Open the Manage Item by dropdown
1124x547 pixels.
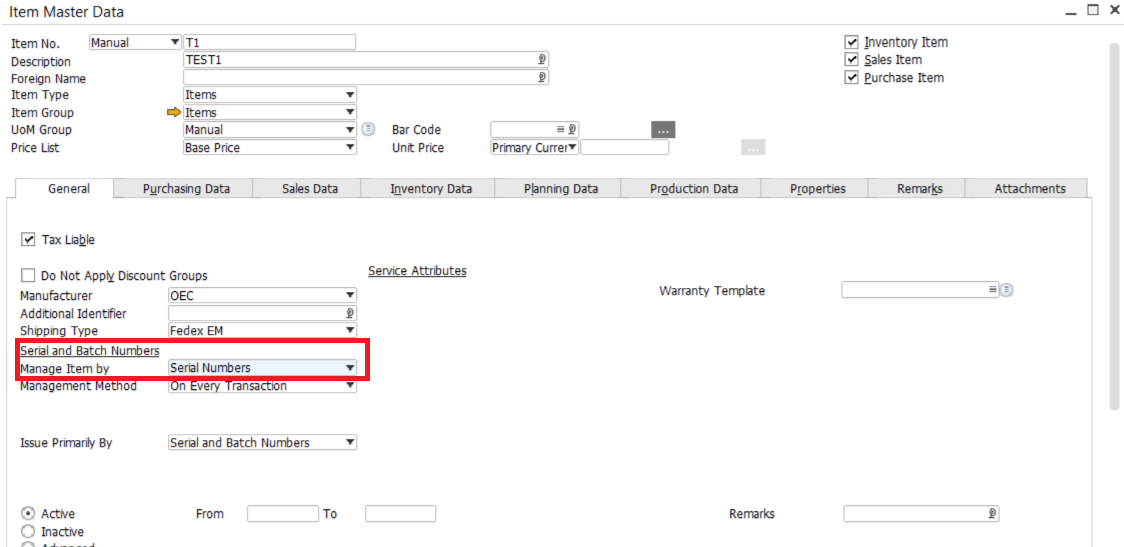pos(350,368)
